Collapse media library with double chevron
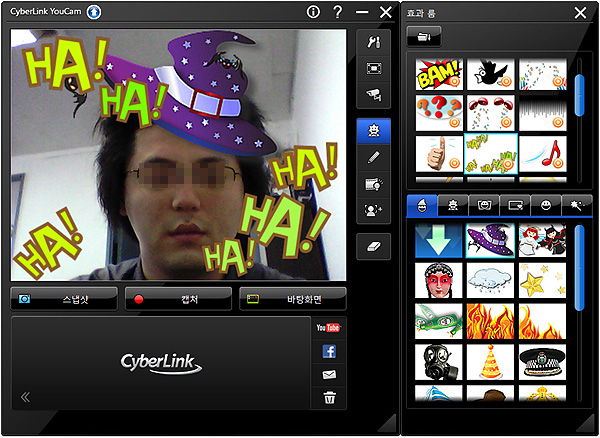Screen dimensions: 600x438 pyautogui.click(x=25, y=397)
